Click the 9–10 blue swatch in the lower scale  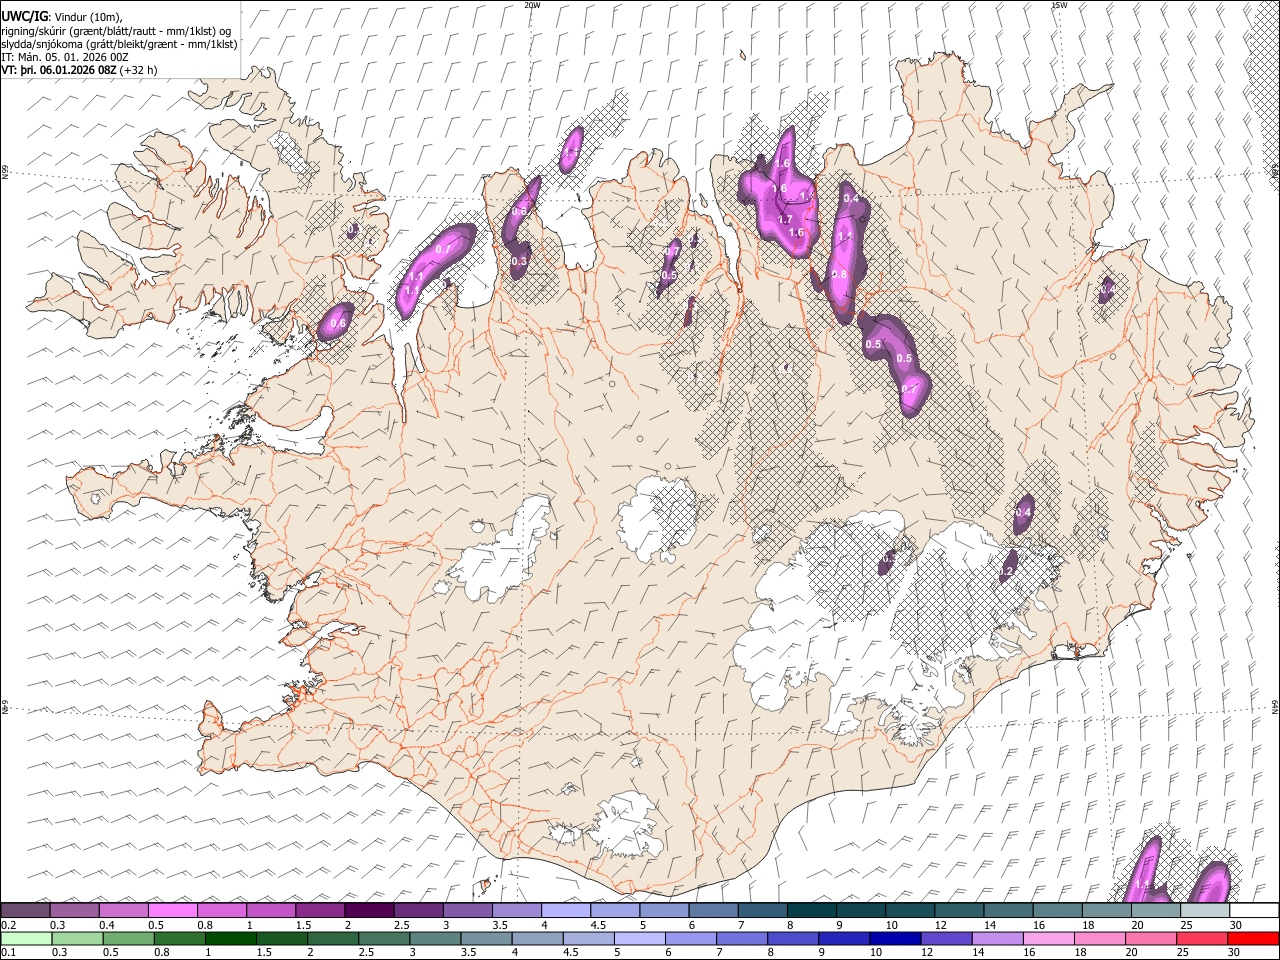pyautogui.click(x=844, y=938)
